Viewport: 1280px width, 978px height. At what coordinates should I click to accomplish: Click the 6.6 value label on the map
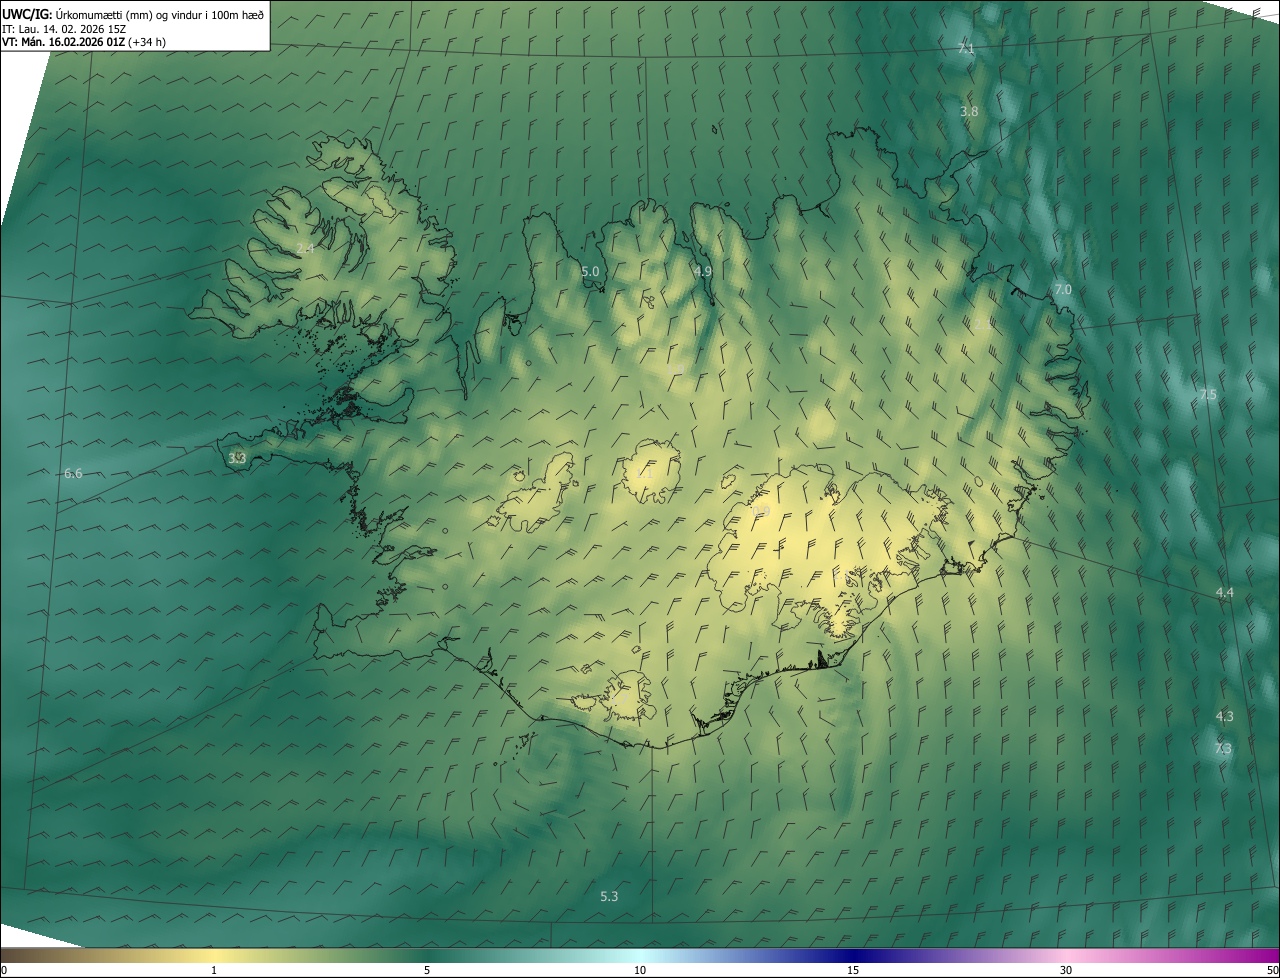[x=73, y=473]
